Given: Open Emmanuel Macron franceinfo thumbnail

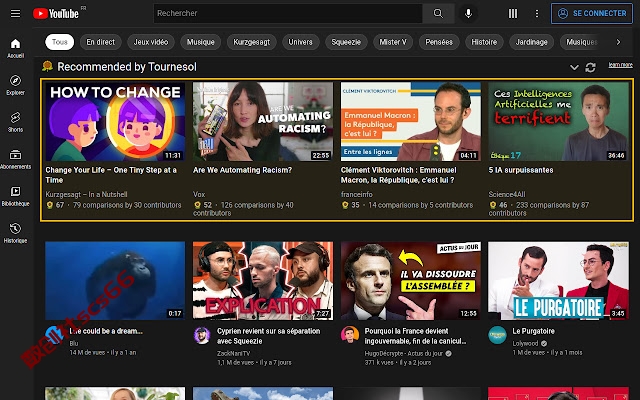Looking at the screenshot, I should click(x=411, y=122).
